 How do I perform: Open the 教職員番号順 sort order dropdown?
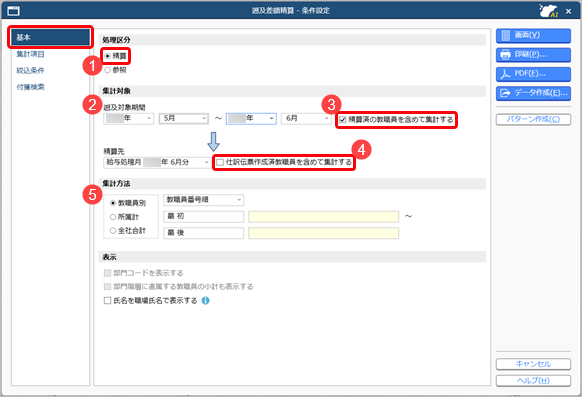coord(203,200)
